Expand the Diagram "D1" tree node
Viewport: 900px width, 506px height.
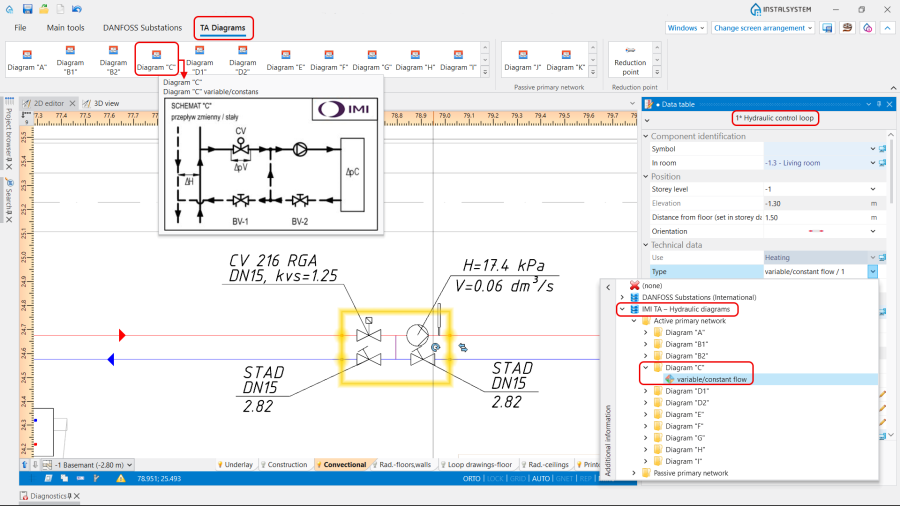pyautogui.click(x=646, y=391)
